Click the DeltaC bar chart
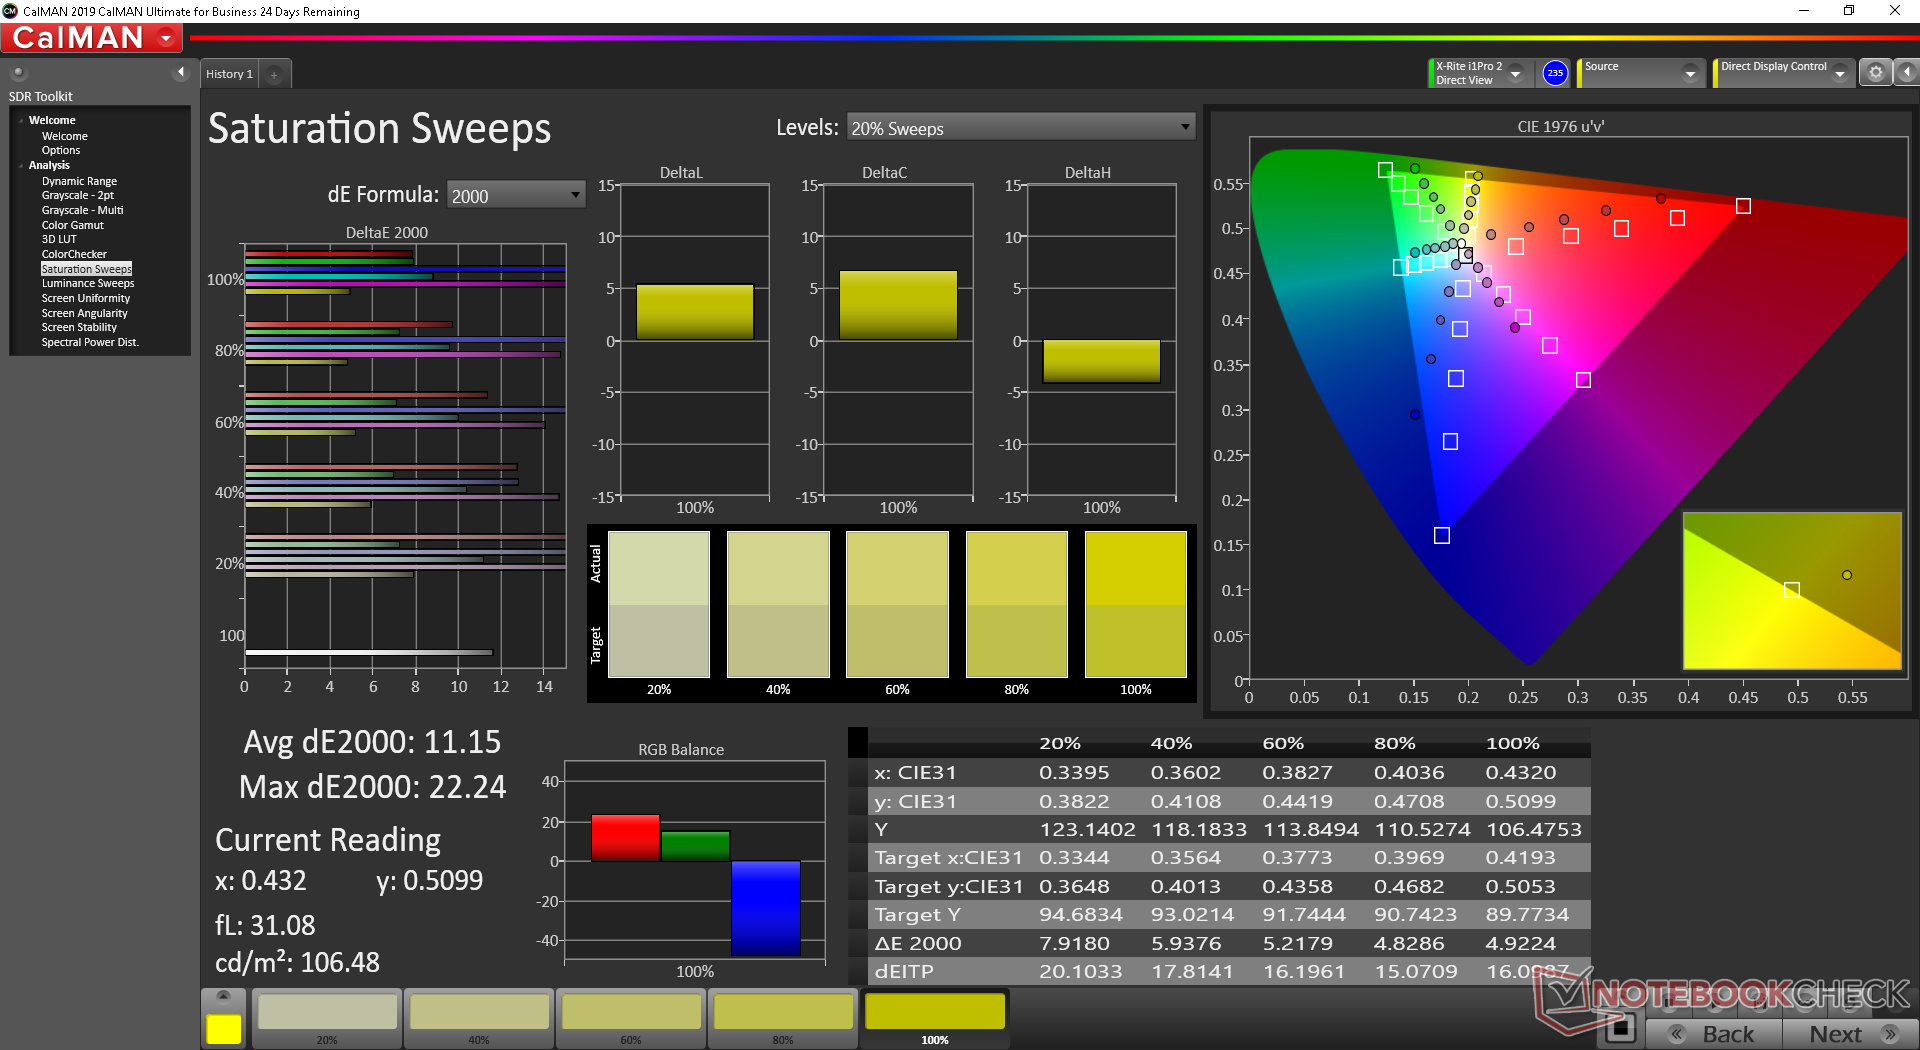Screen dimensions: 1920x1050 [x=898, y=340]
